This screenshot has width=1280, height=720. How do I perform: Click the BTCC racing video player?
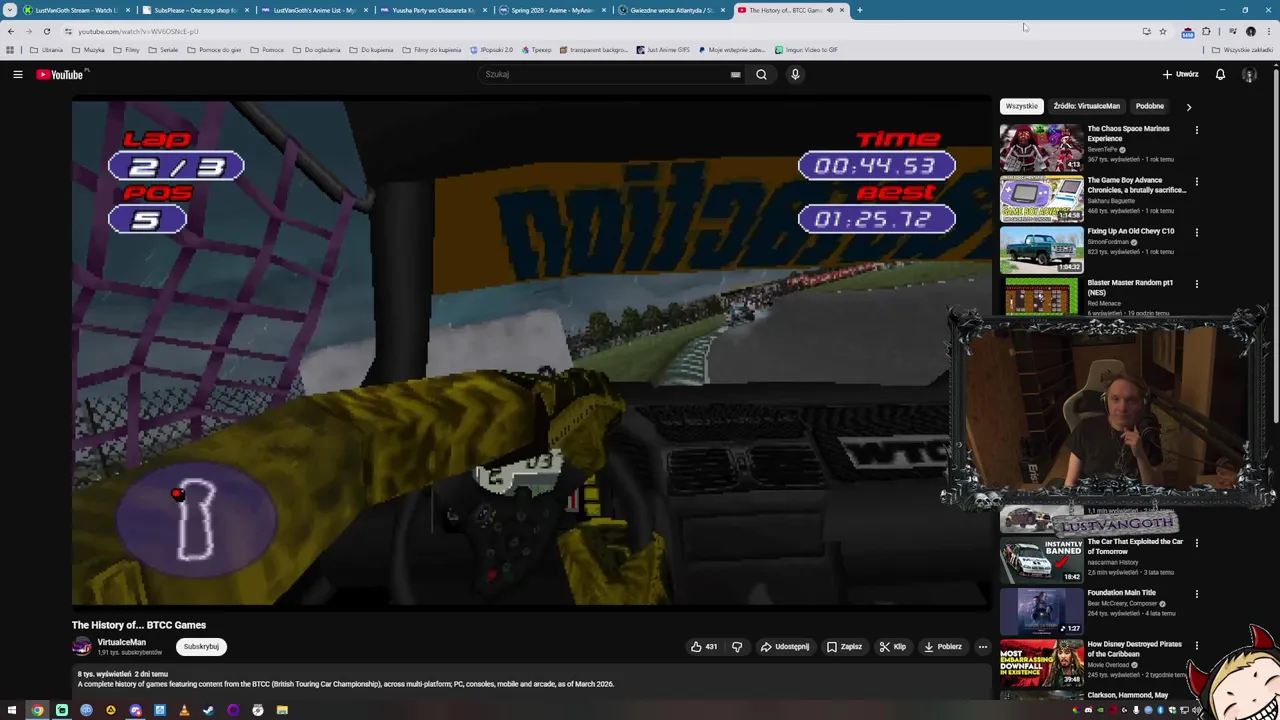pyautogui.click(x=531, y=352)
